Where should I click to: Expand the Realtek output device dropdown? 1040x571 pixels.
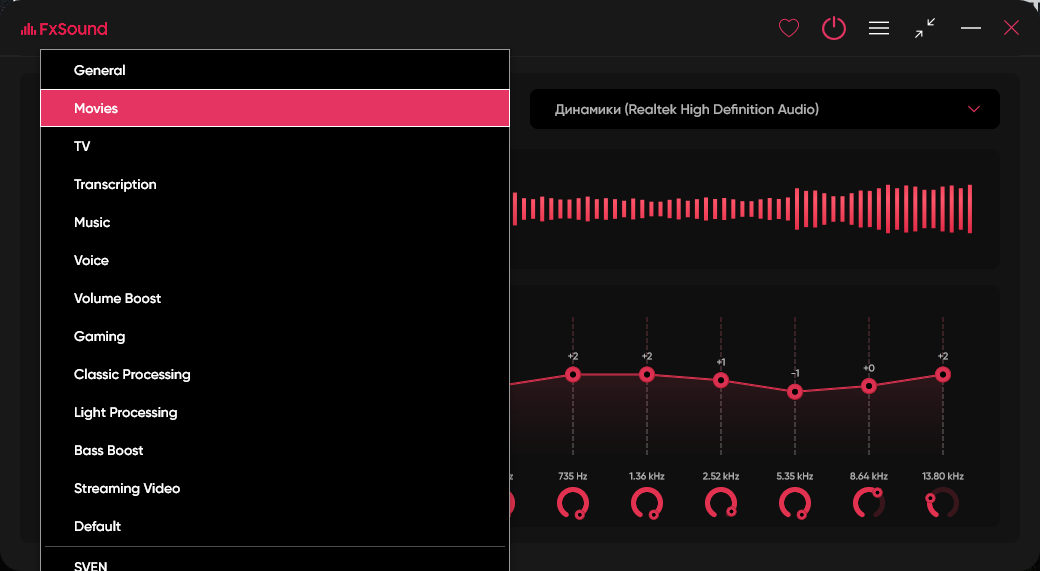(764, 109)
